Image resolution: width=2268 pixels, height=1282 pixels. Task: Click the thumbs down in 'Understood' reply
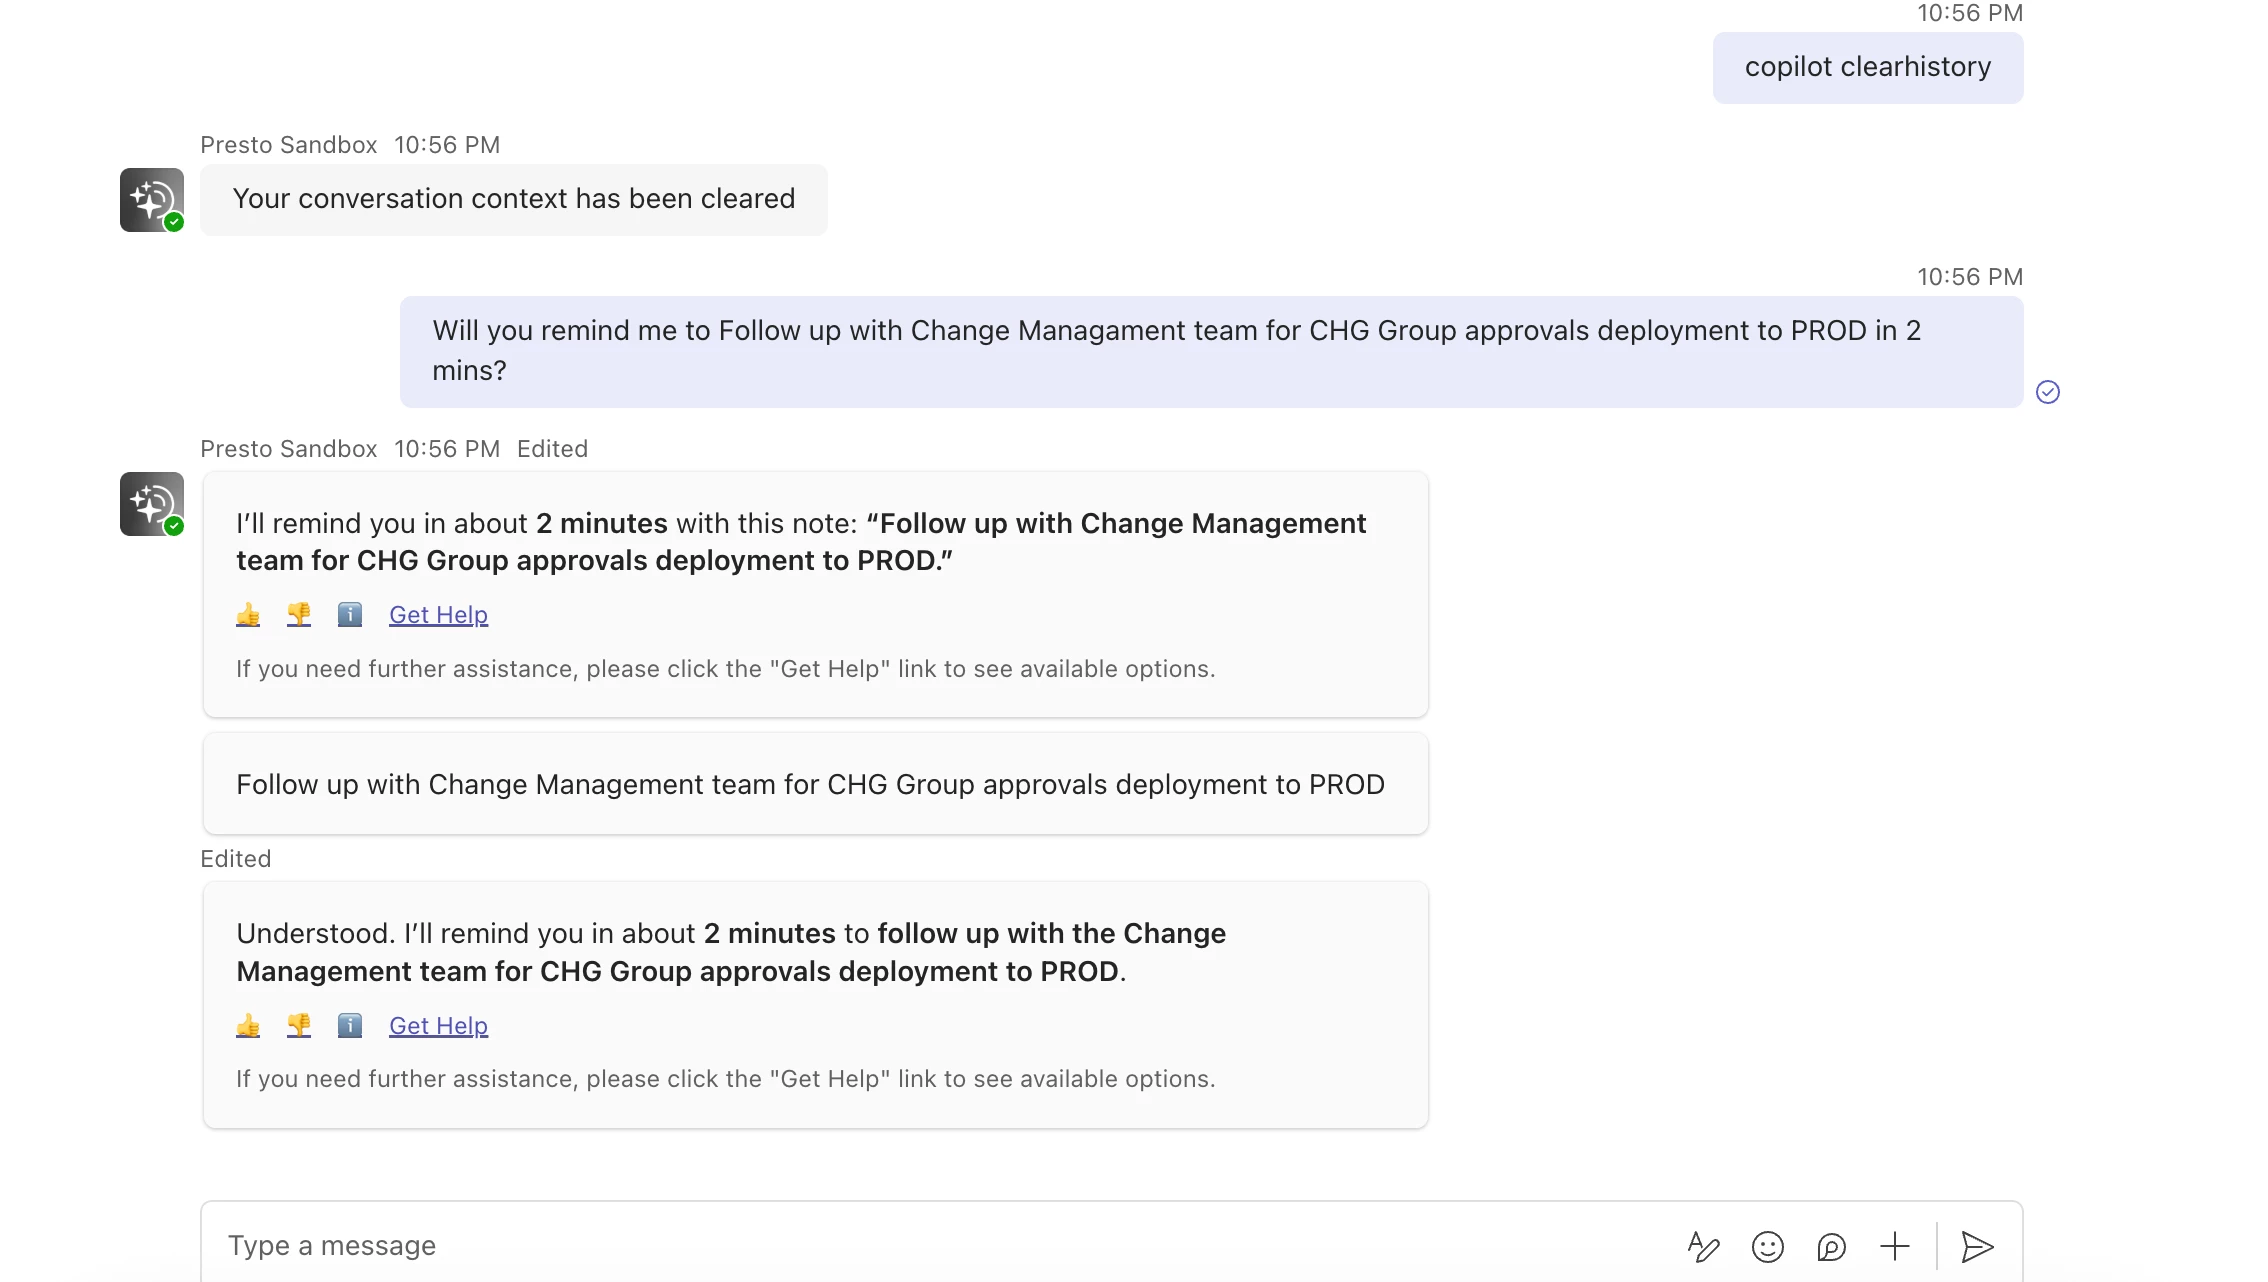(x=299, y=1026)
